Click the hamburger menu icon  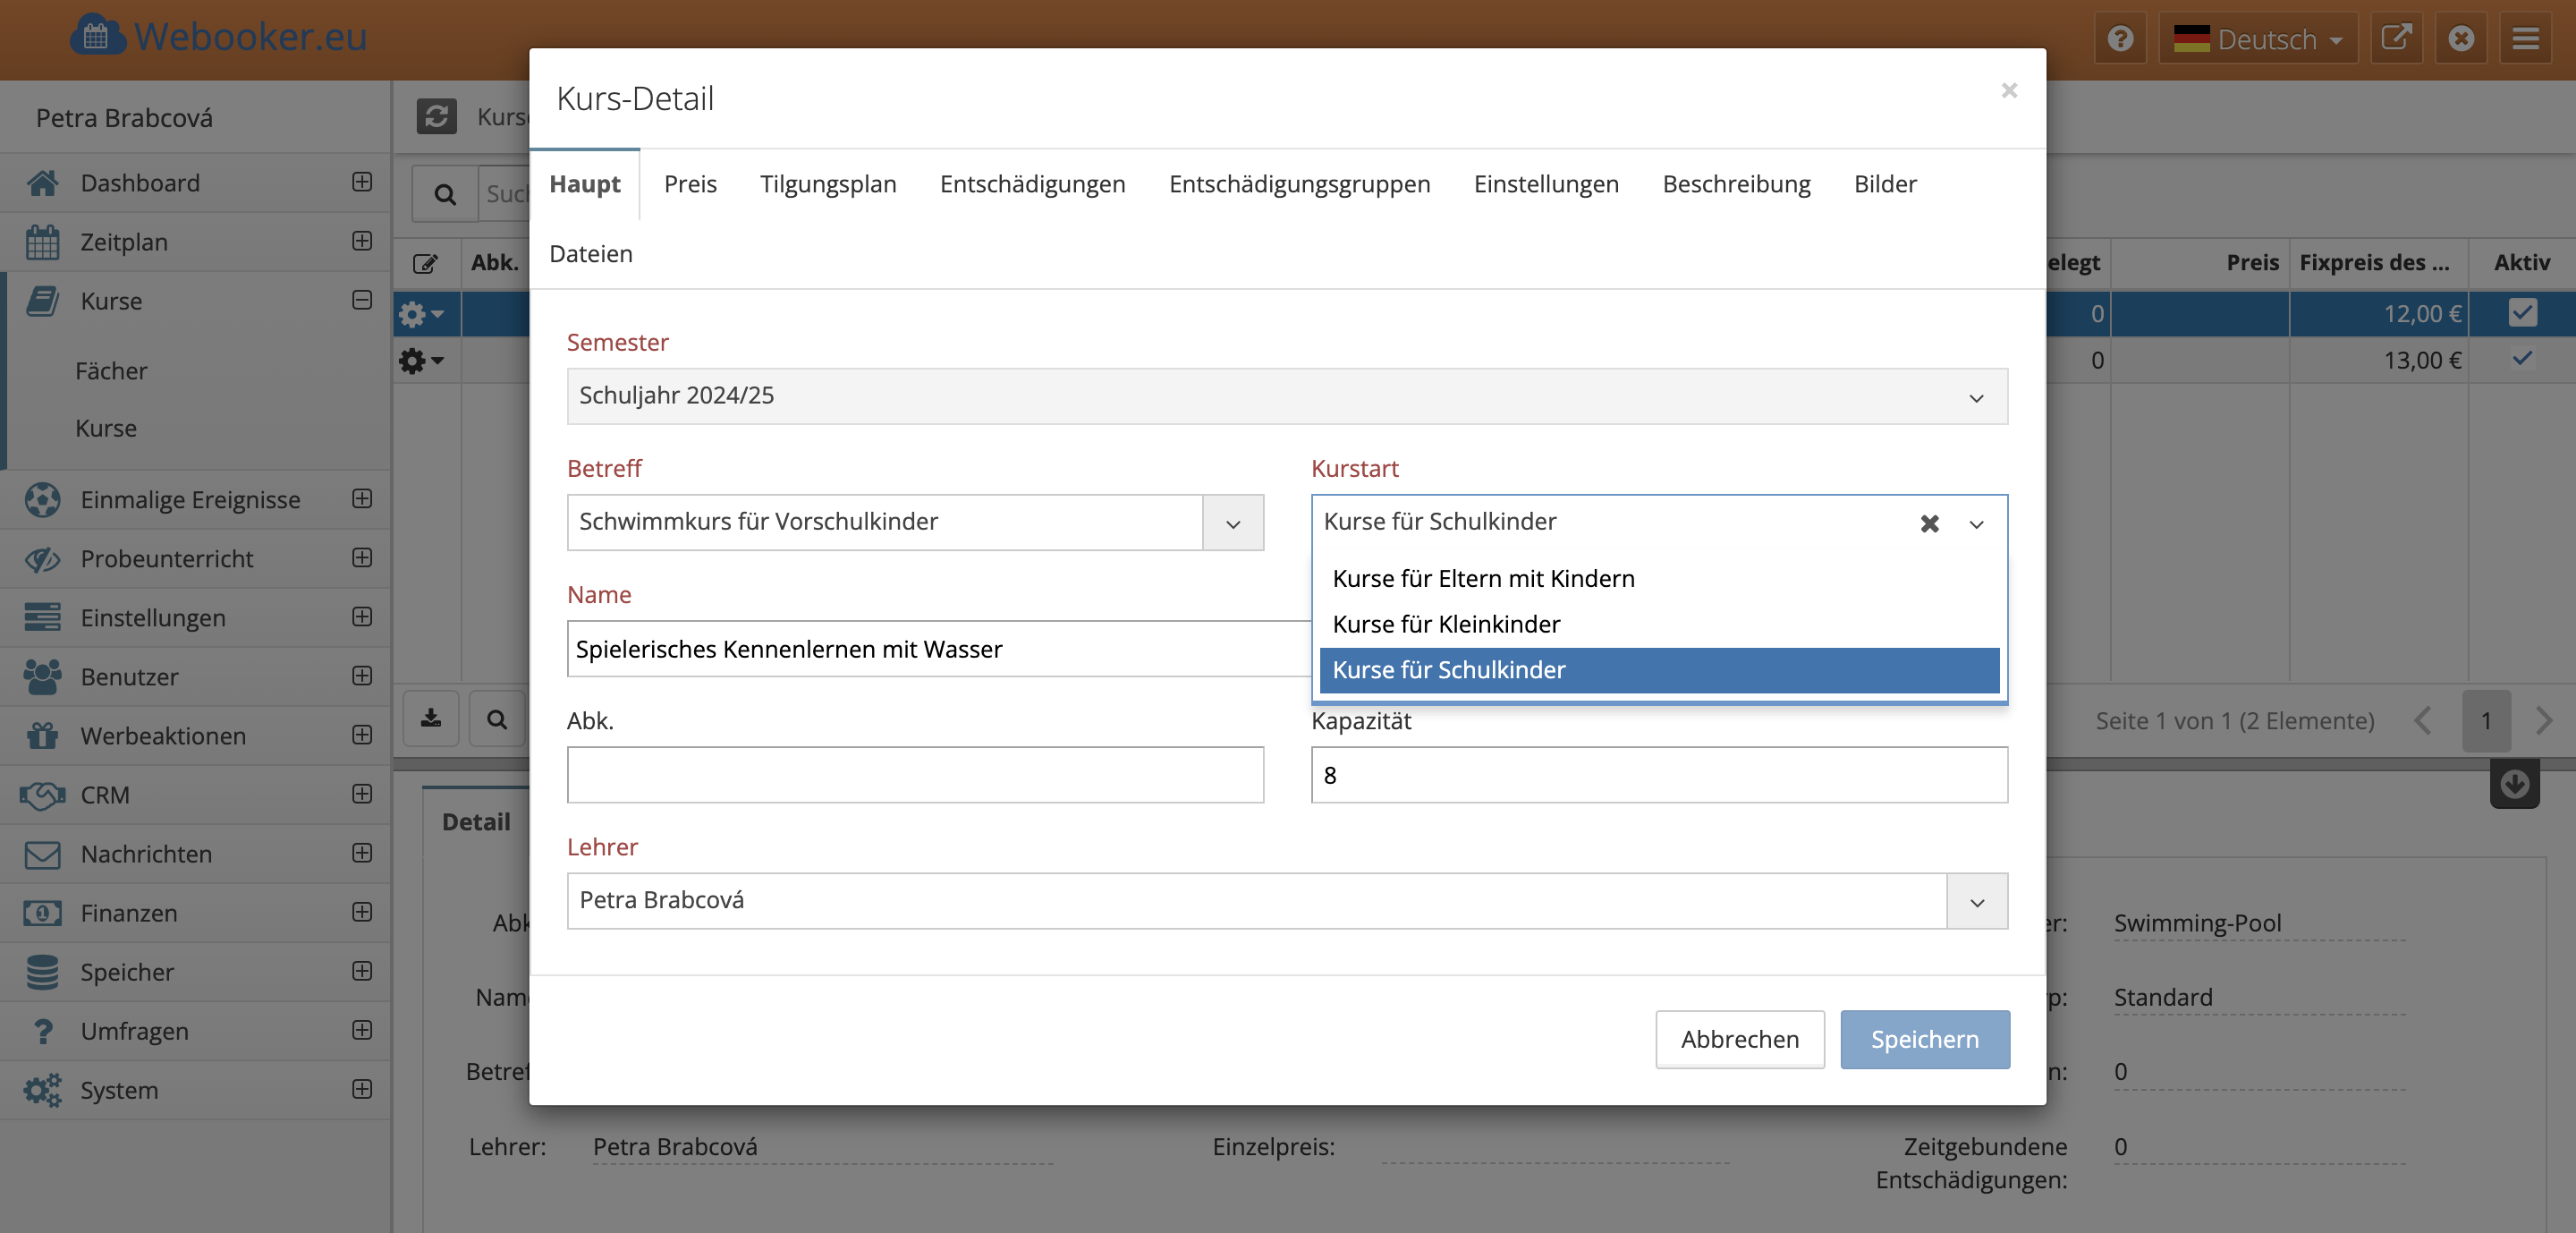2526,39
